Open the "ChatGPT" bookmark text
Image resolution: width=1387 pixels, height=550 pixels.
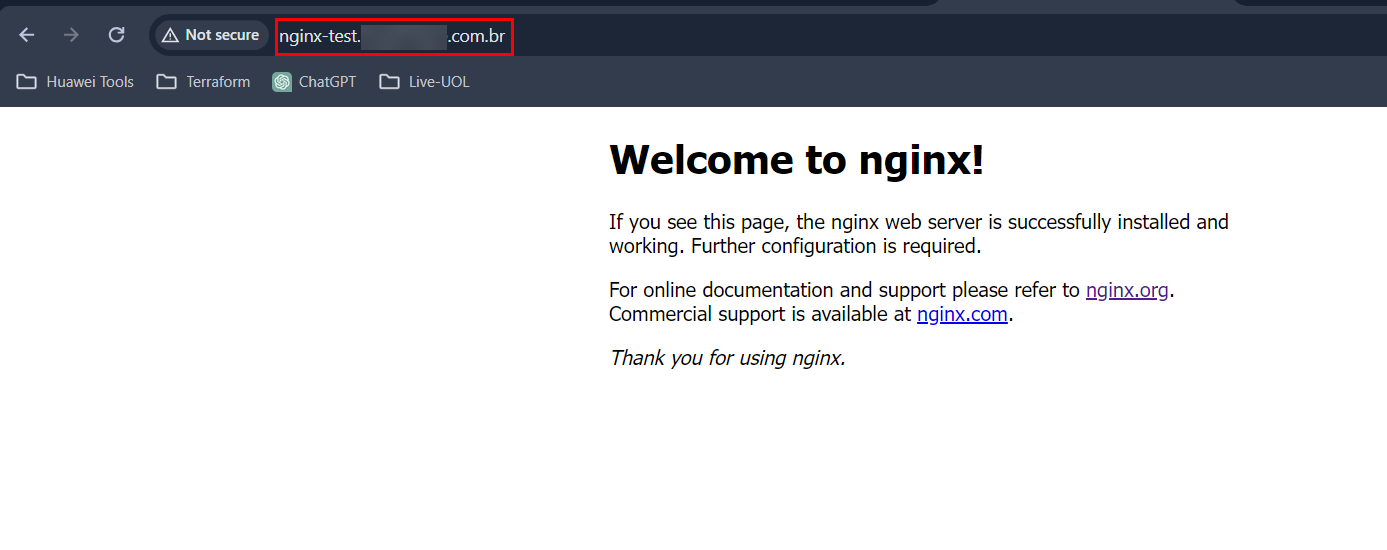[327, 82]
